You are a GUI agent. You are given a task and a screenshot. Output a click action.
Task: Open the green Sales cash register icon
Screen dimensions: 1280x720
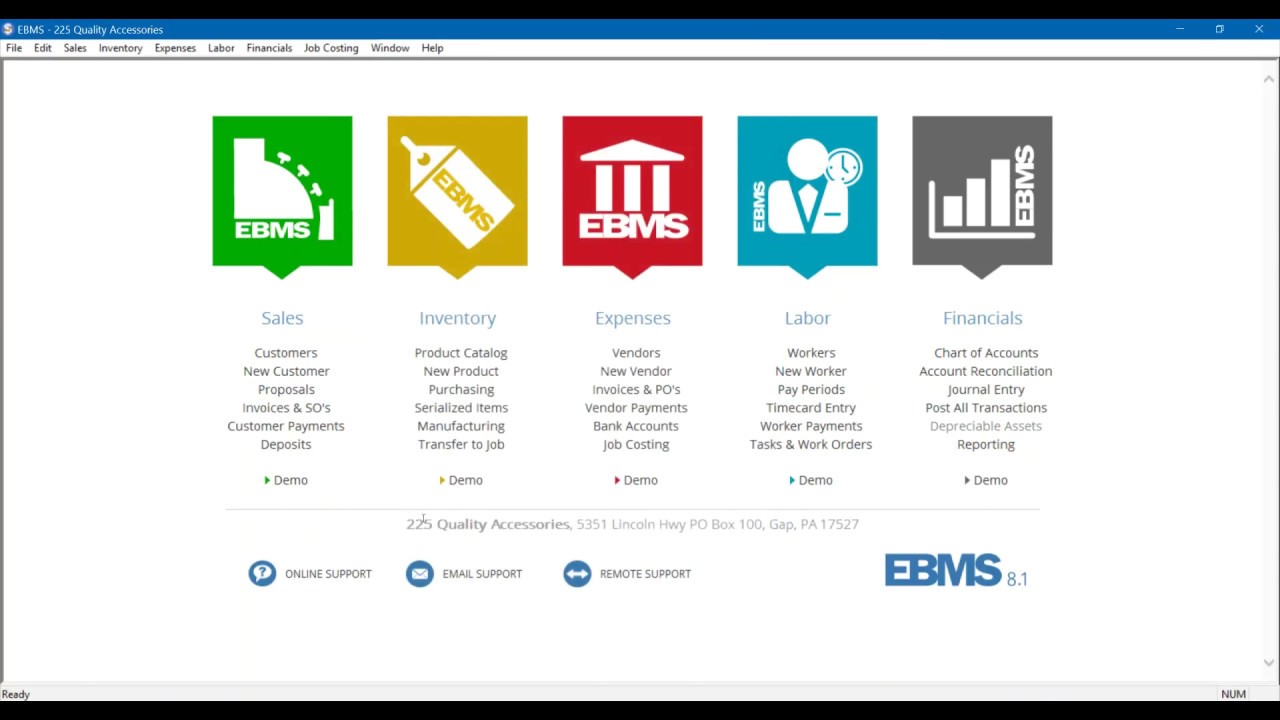[282, 196]
